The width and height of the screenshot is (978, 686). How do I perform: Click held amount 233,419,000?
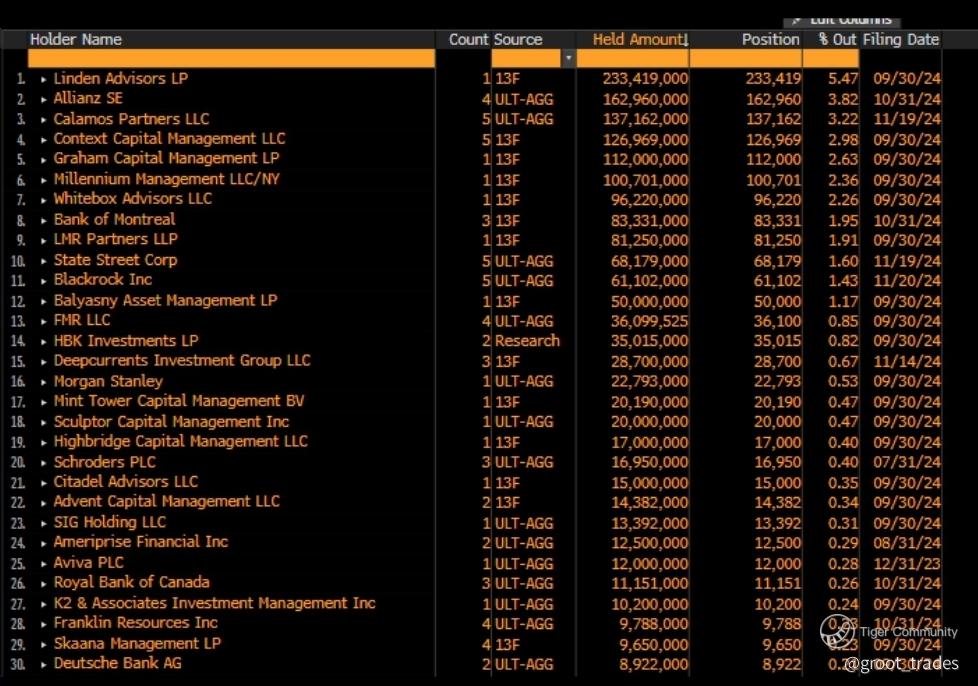(646, 79)
